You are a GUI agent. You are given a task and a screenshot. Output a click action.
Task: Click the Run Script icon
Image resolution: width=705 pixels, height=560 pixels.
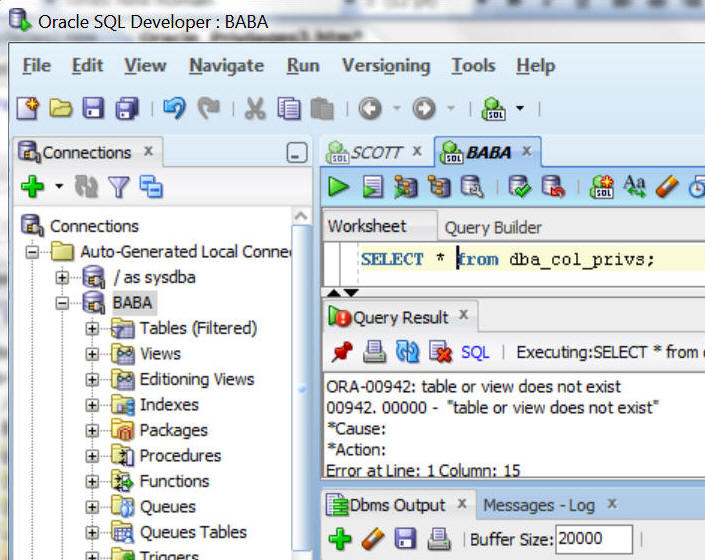[373, 187]
